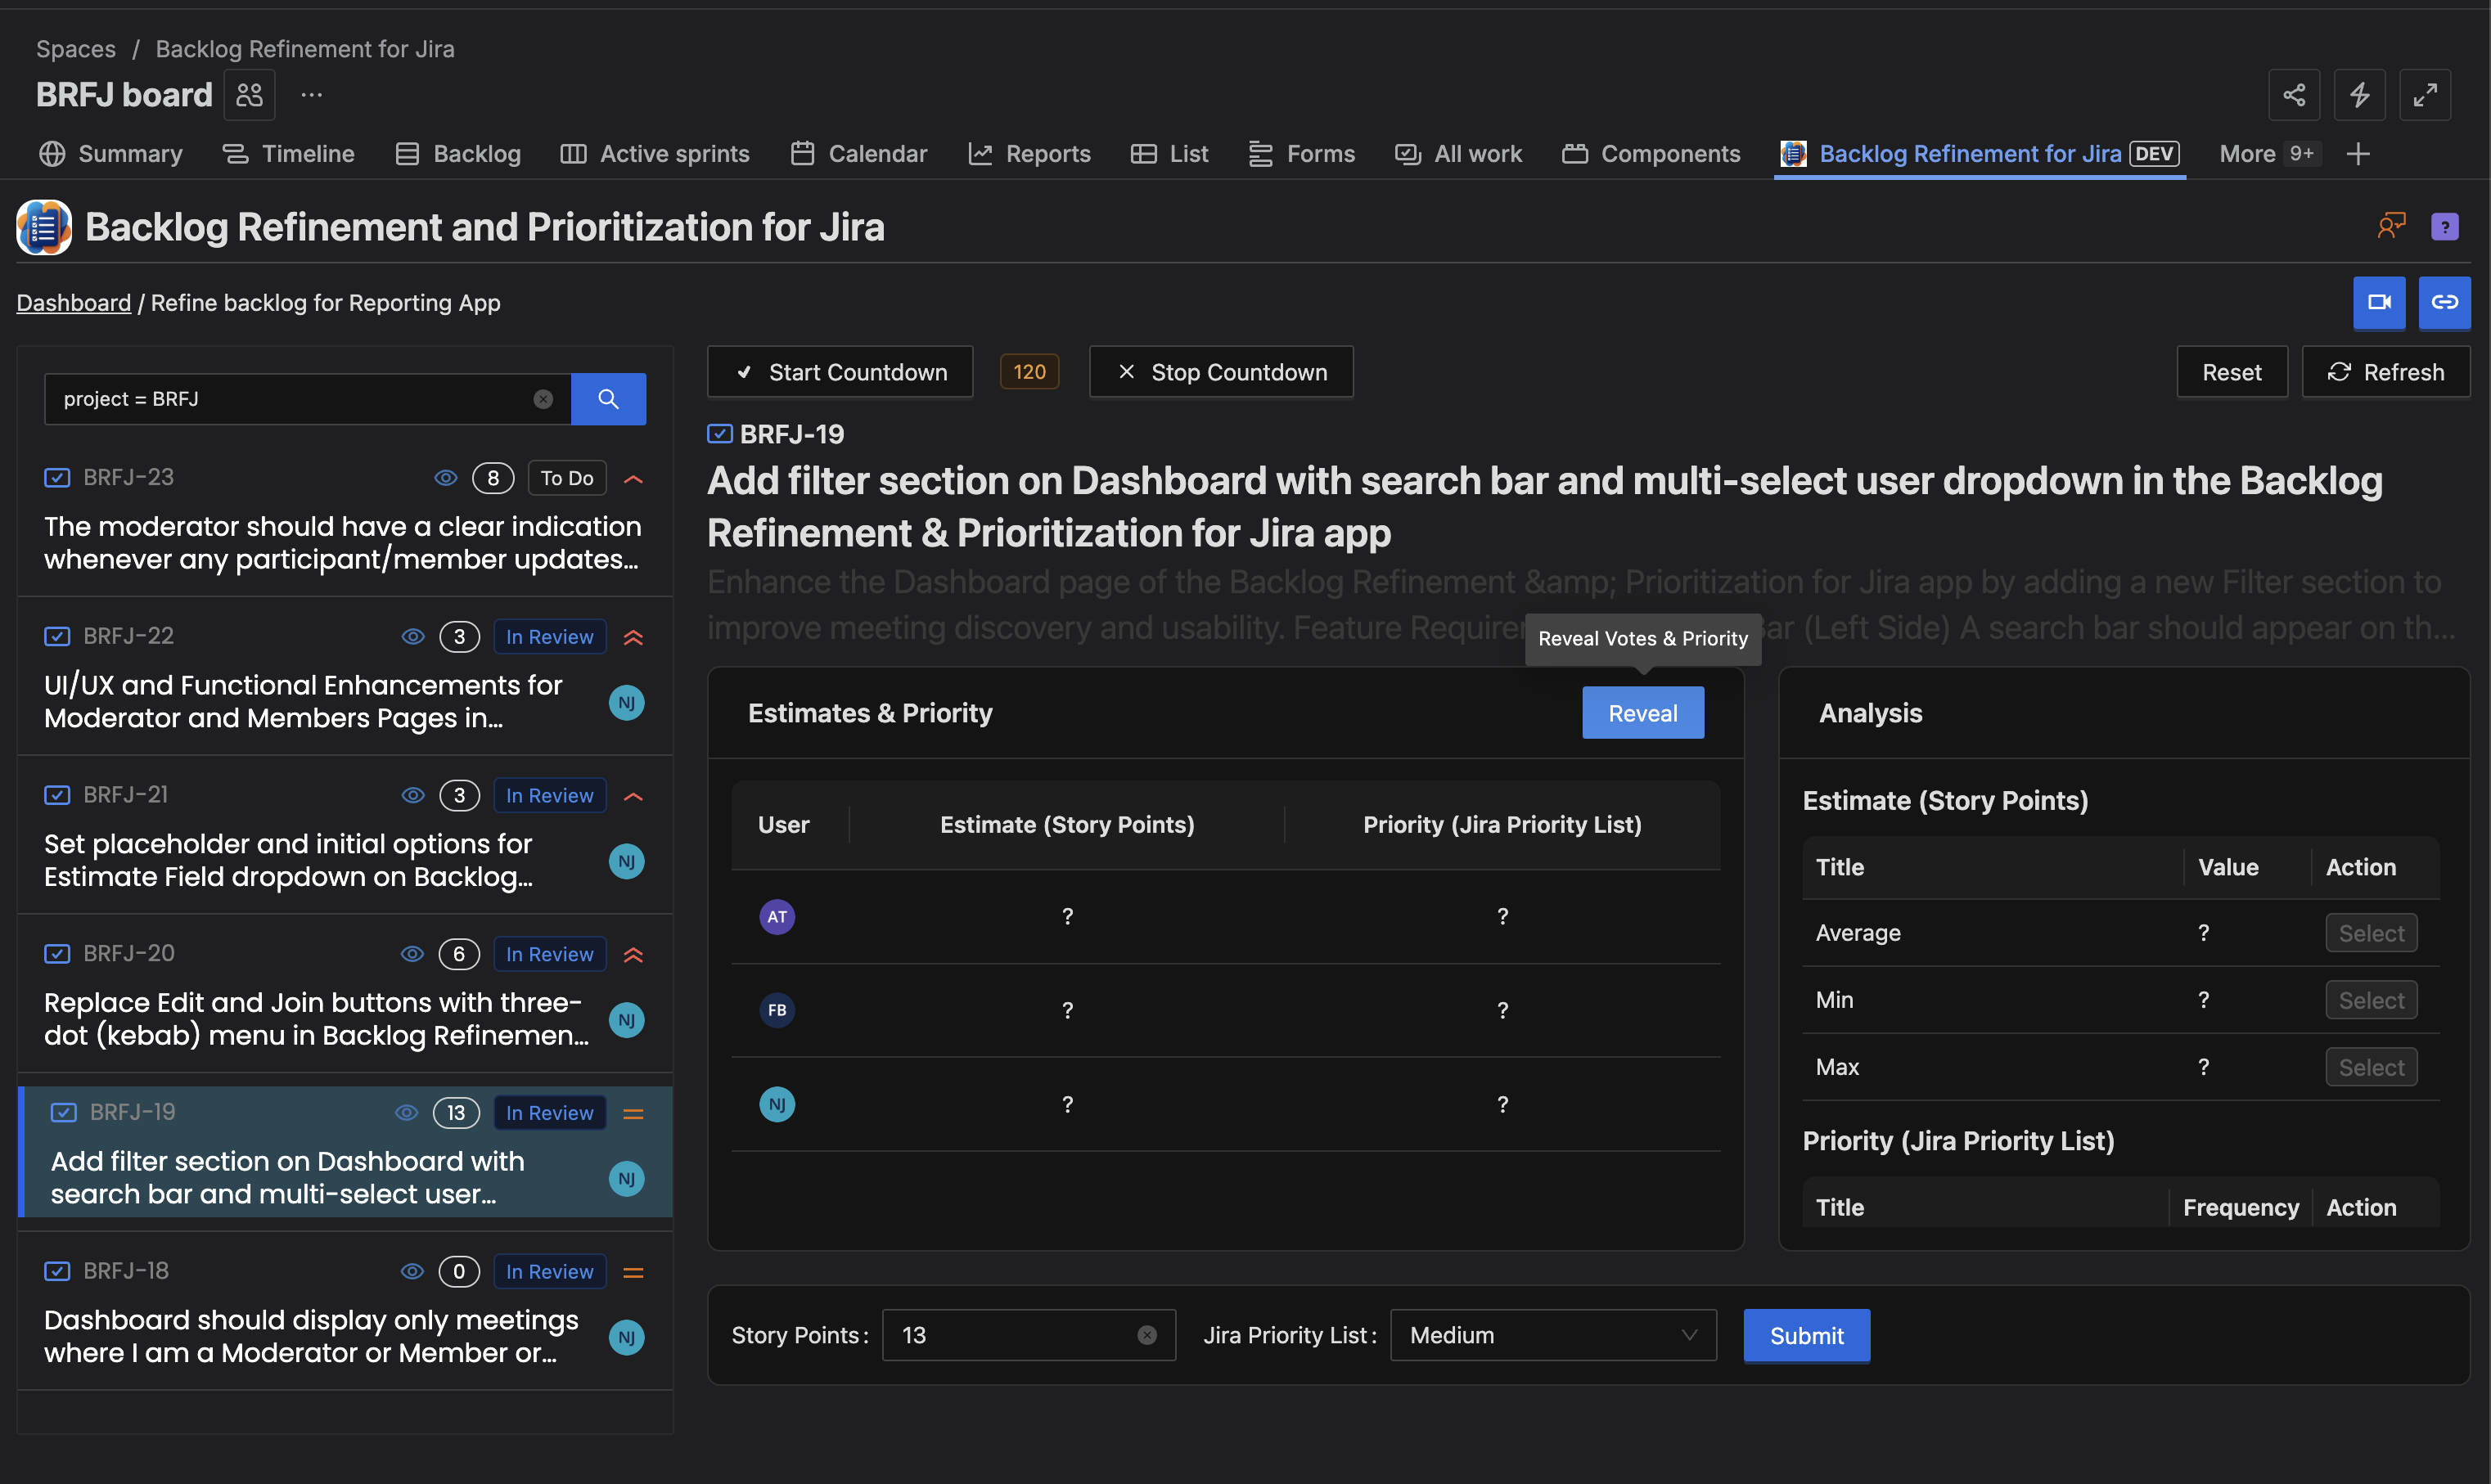Open the automation lightning bolt icon
Viewport: 2491px width, 1484px height.
(2359, 95)
